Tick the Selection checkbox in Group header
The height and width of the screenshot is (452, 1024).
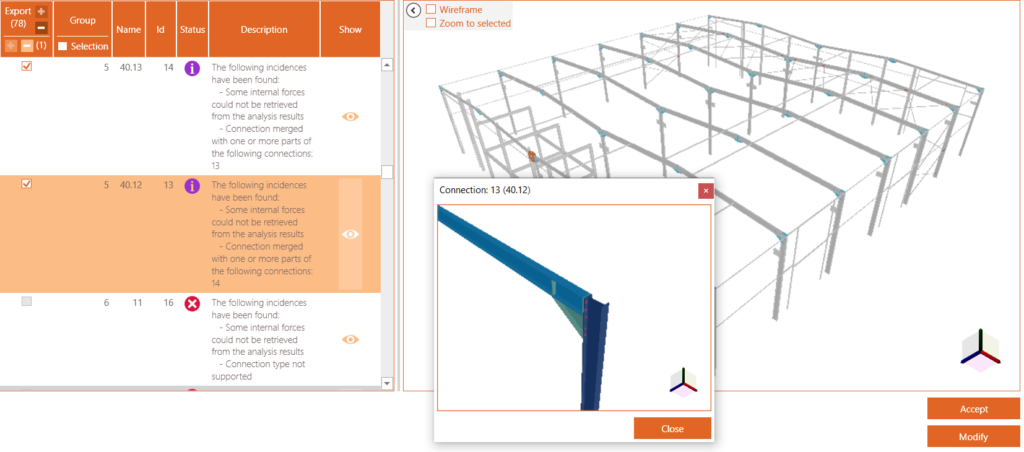[63, 46]
